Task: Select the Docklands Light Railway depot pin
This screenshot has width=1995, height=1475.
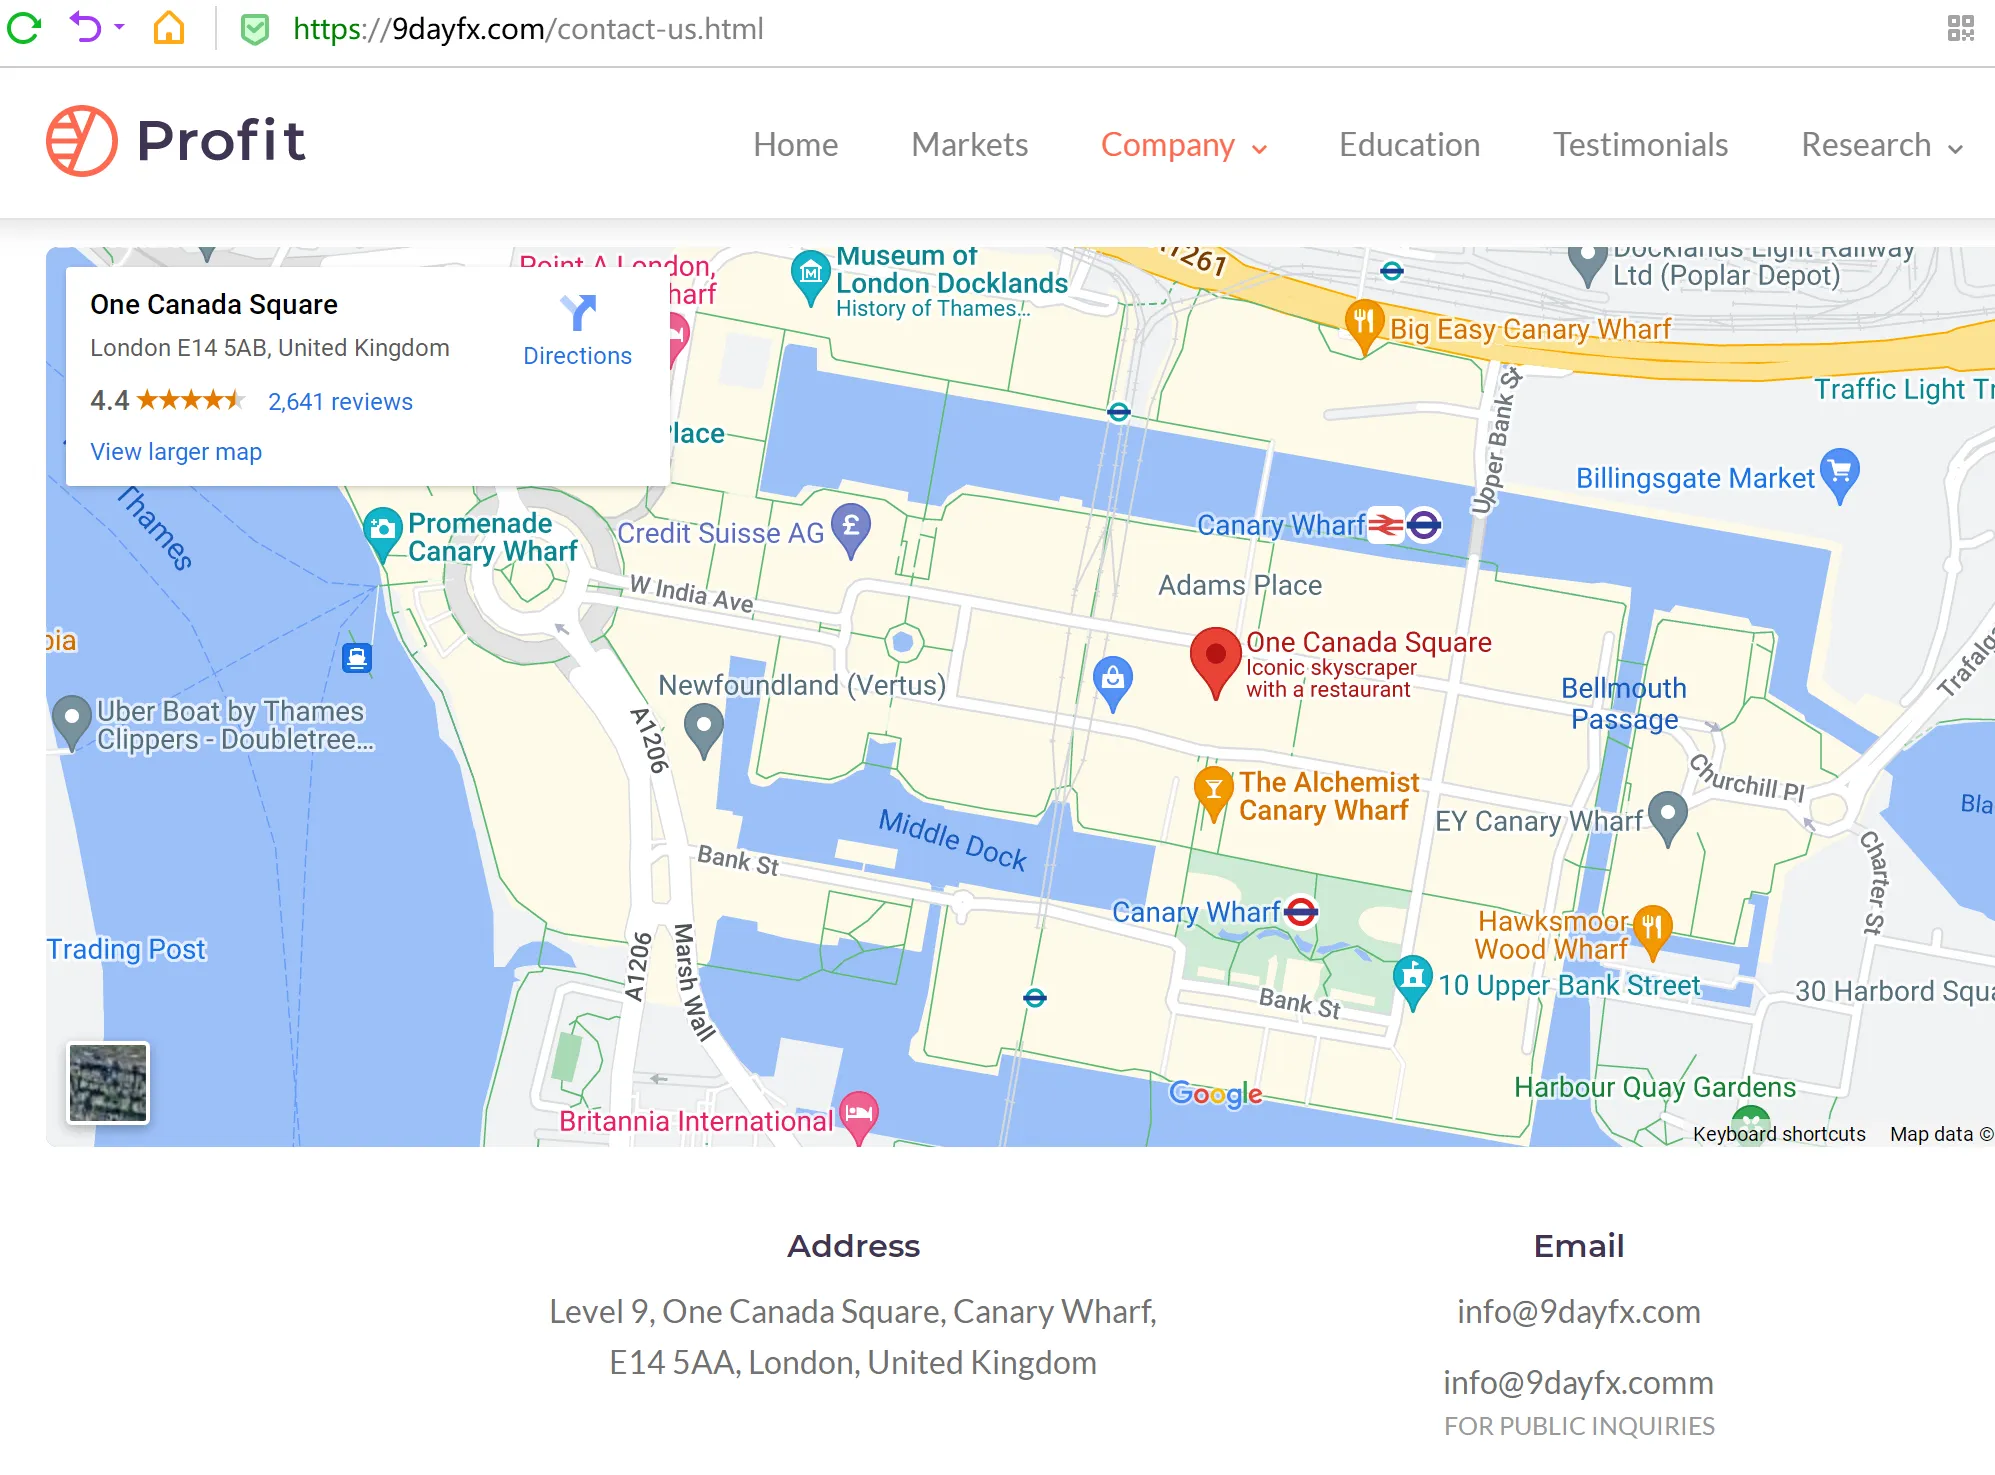Action: [1587, 264]
